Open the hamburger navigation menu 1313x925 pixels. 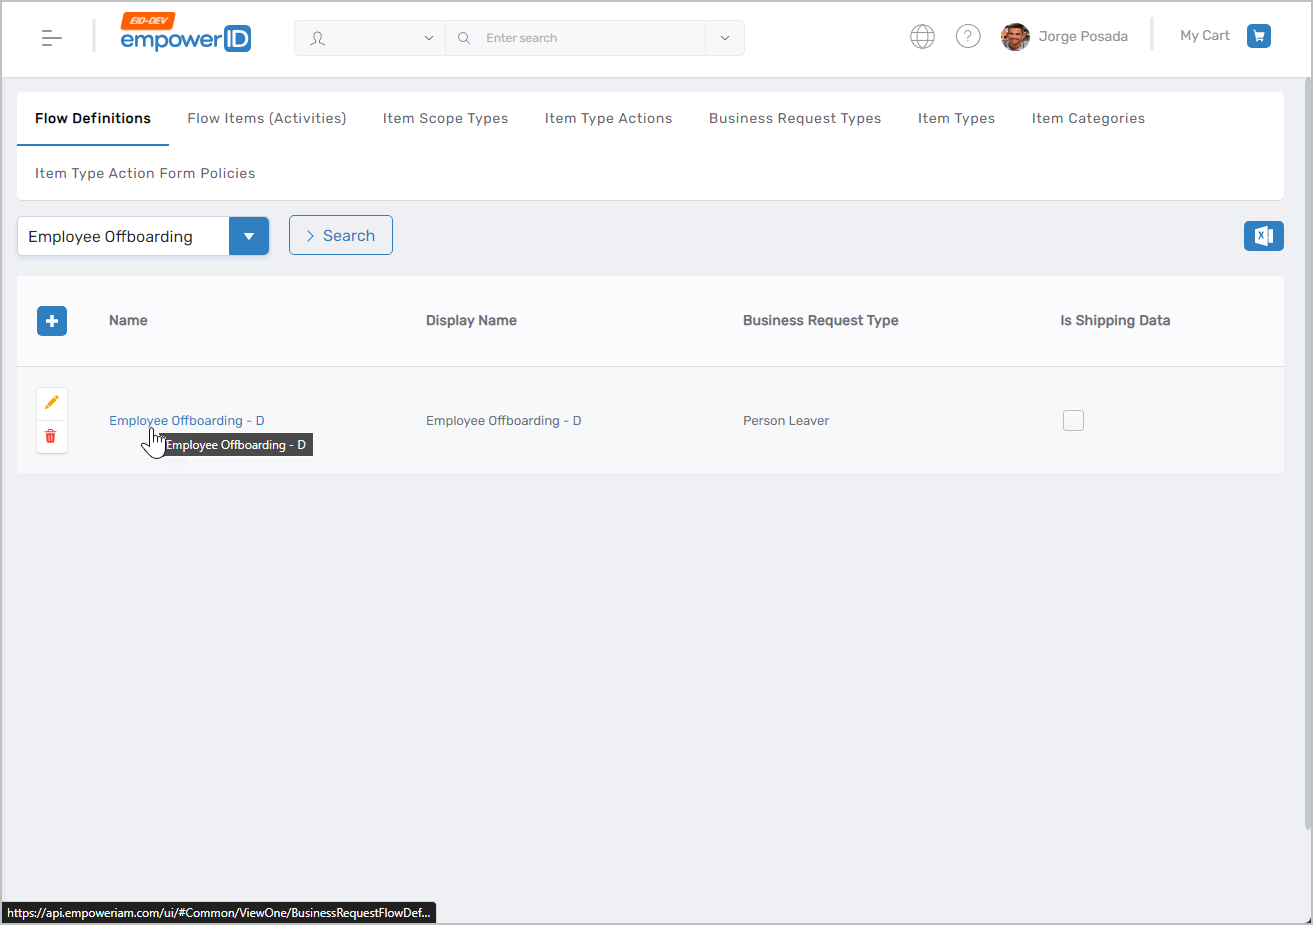(x=52, y=38)
